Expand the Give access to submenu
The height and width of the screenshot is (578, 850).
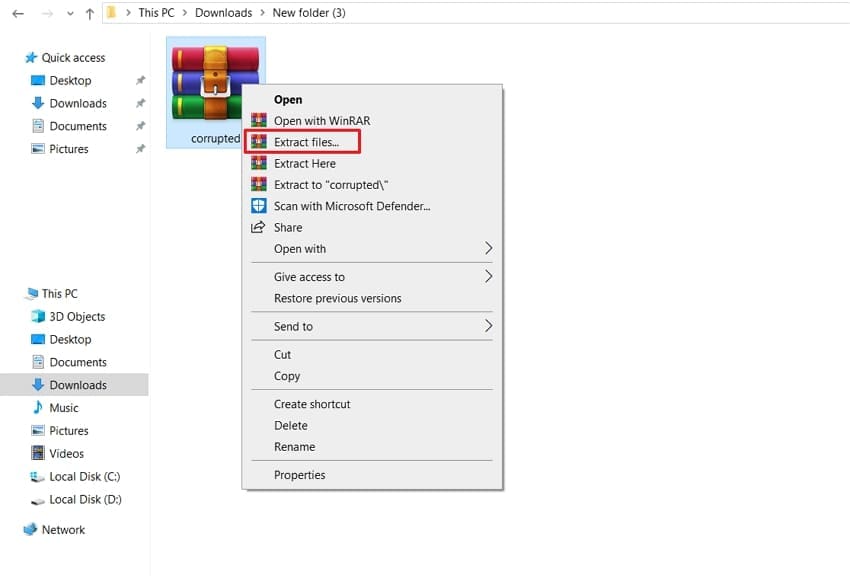[488, 277]
